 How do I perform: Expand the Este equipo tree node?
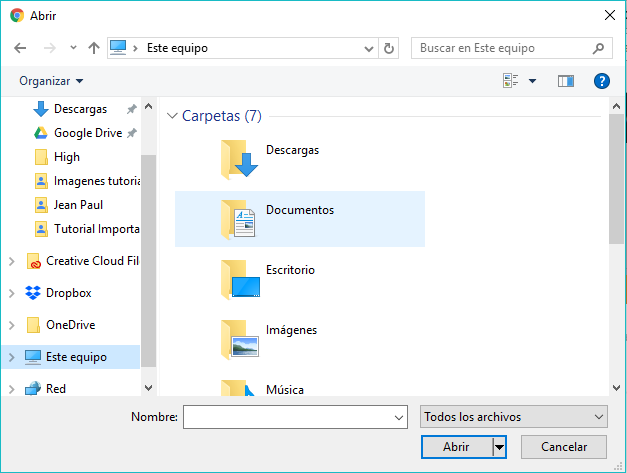(x=12, y=357)
